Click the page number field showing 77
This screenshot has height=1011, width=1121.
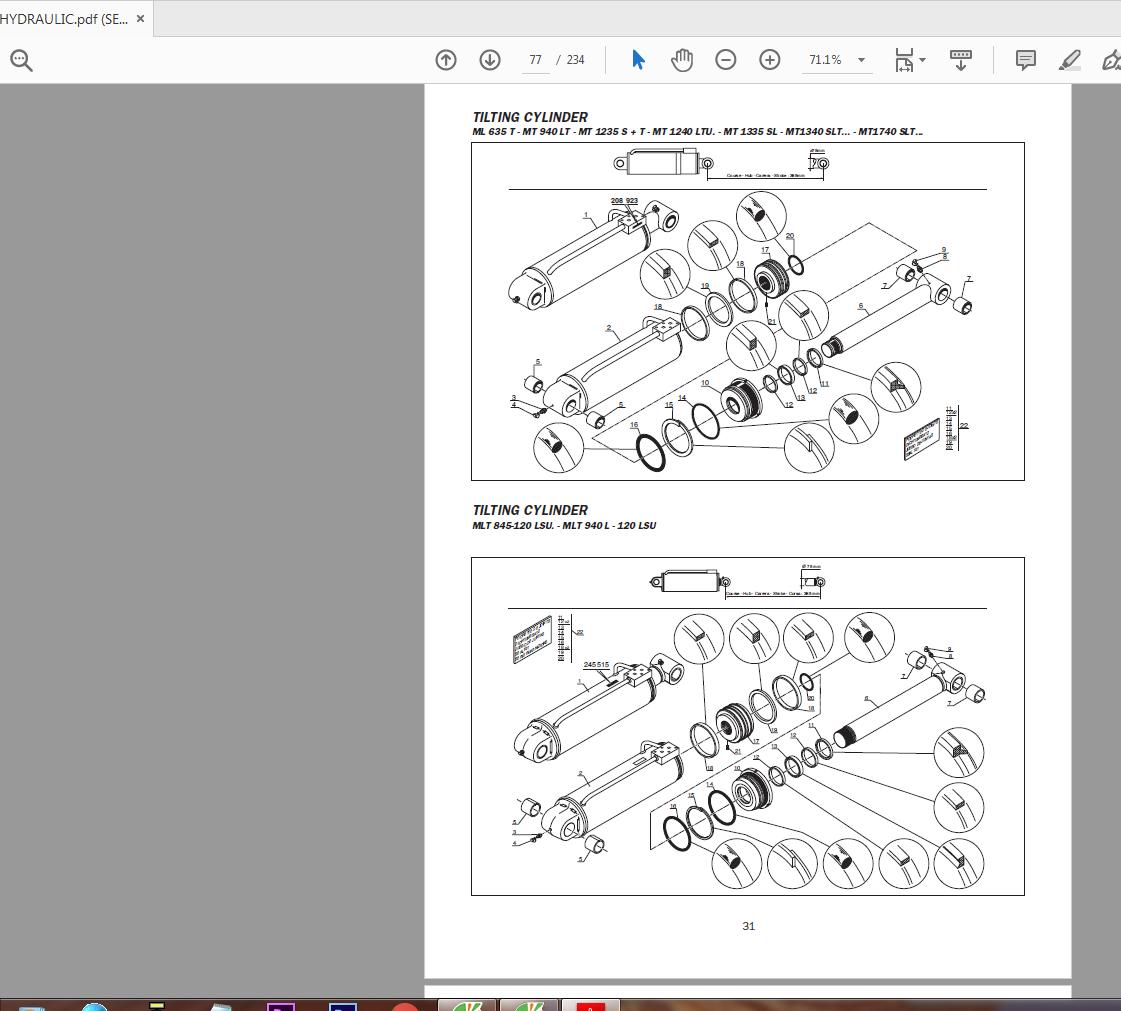click(535, 60)
